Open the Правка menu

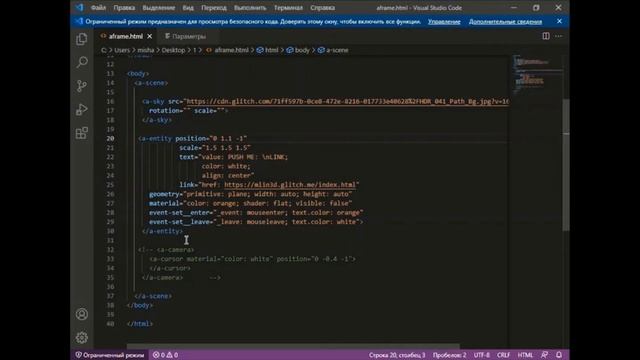pos(124,8)
